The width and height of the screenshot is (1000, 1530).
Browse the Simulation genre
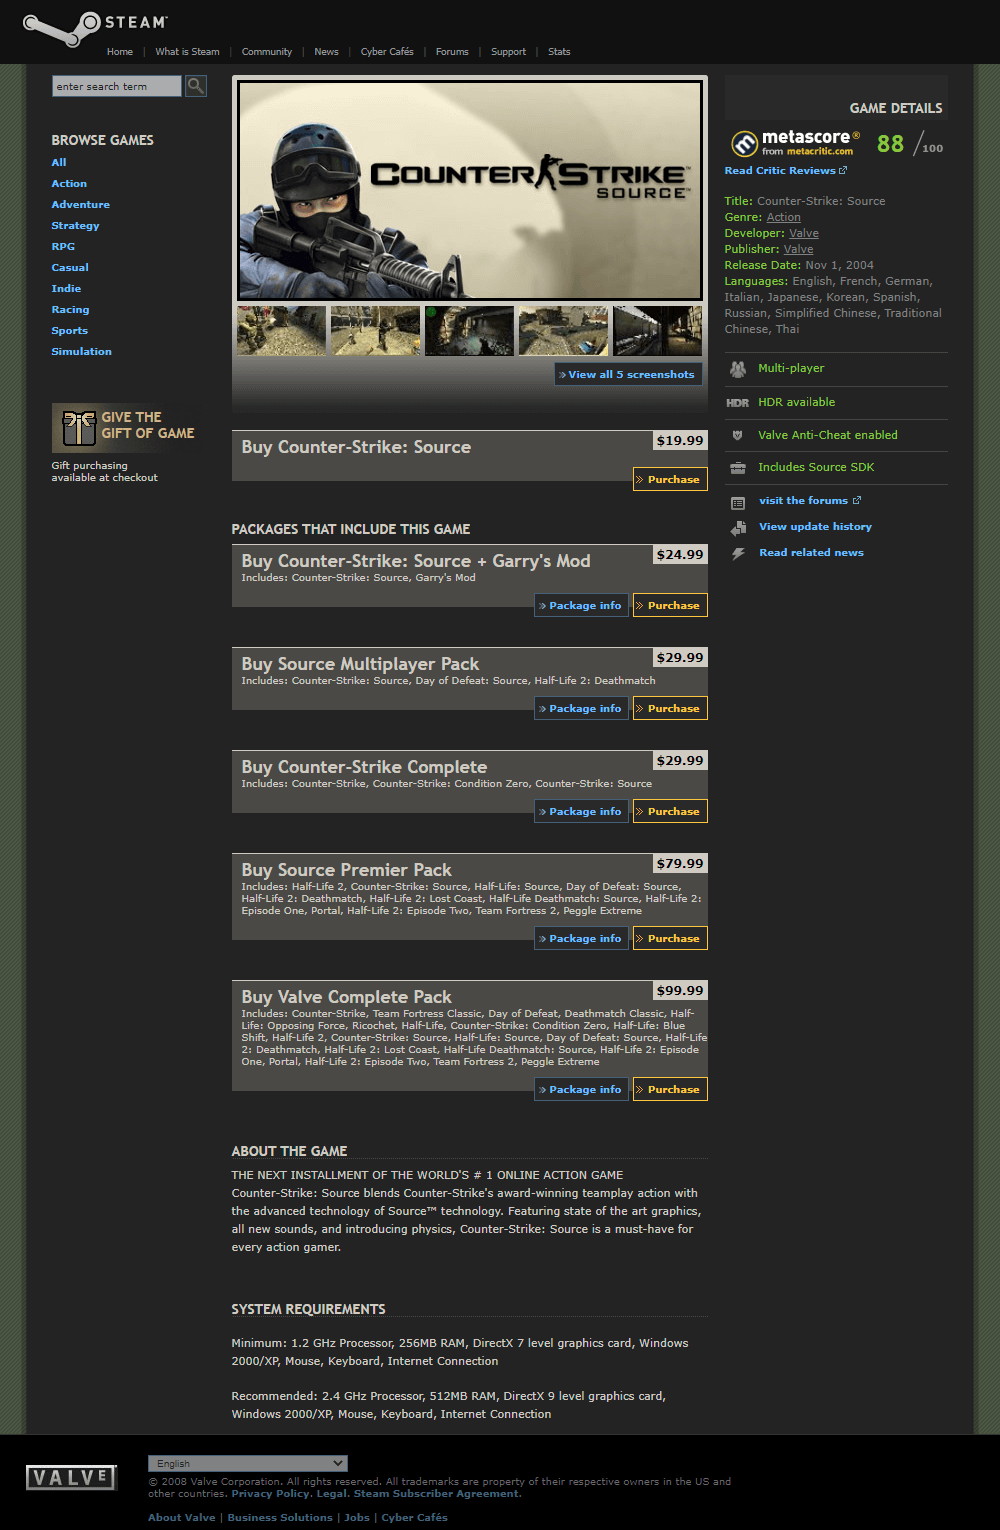click(x=82, y=351)
